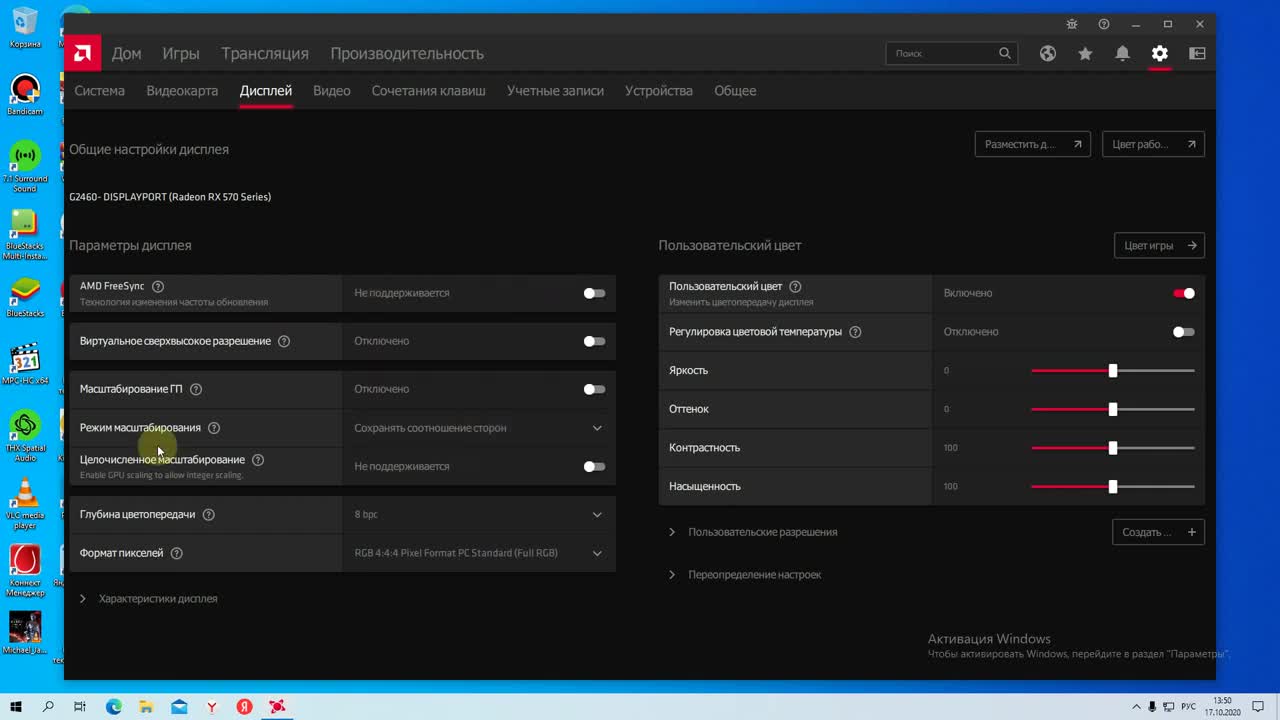The image size is (1280, 720).
Task: Click the notifications bell icon
Action: click(1122, 53)
